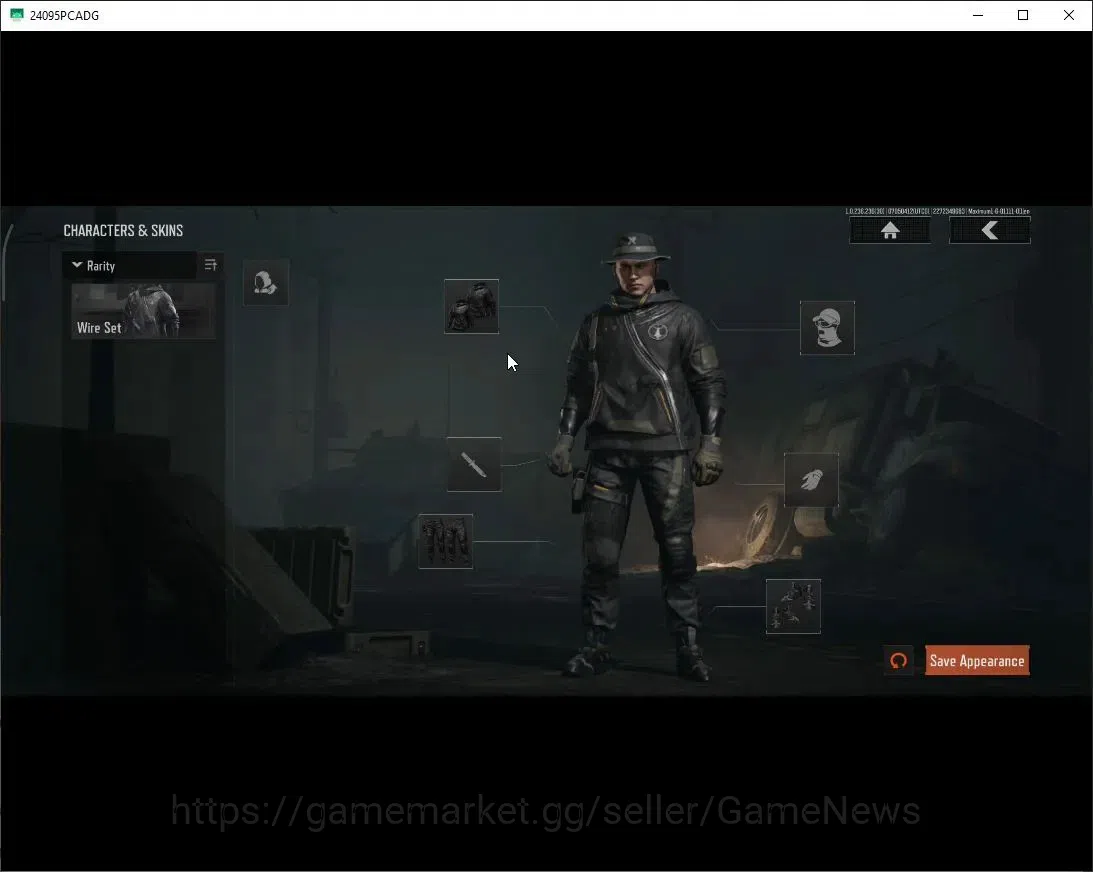Click the CHARACTERS & SKINS heading
This screenshot has height=872, width=1093.
tap(123, 230)
